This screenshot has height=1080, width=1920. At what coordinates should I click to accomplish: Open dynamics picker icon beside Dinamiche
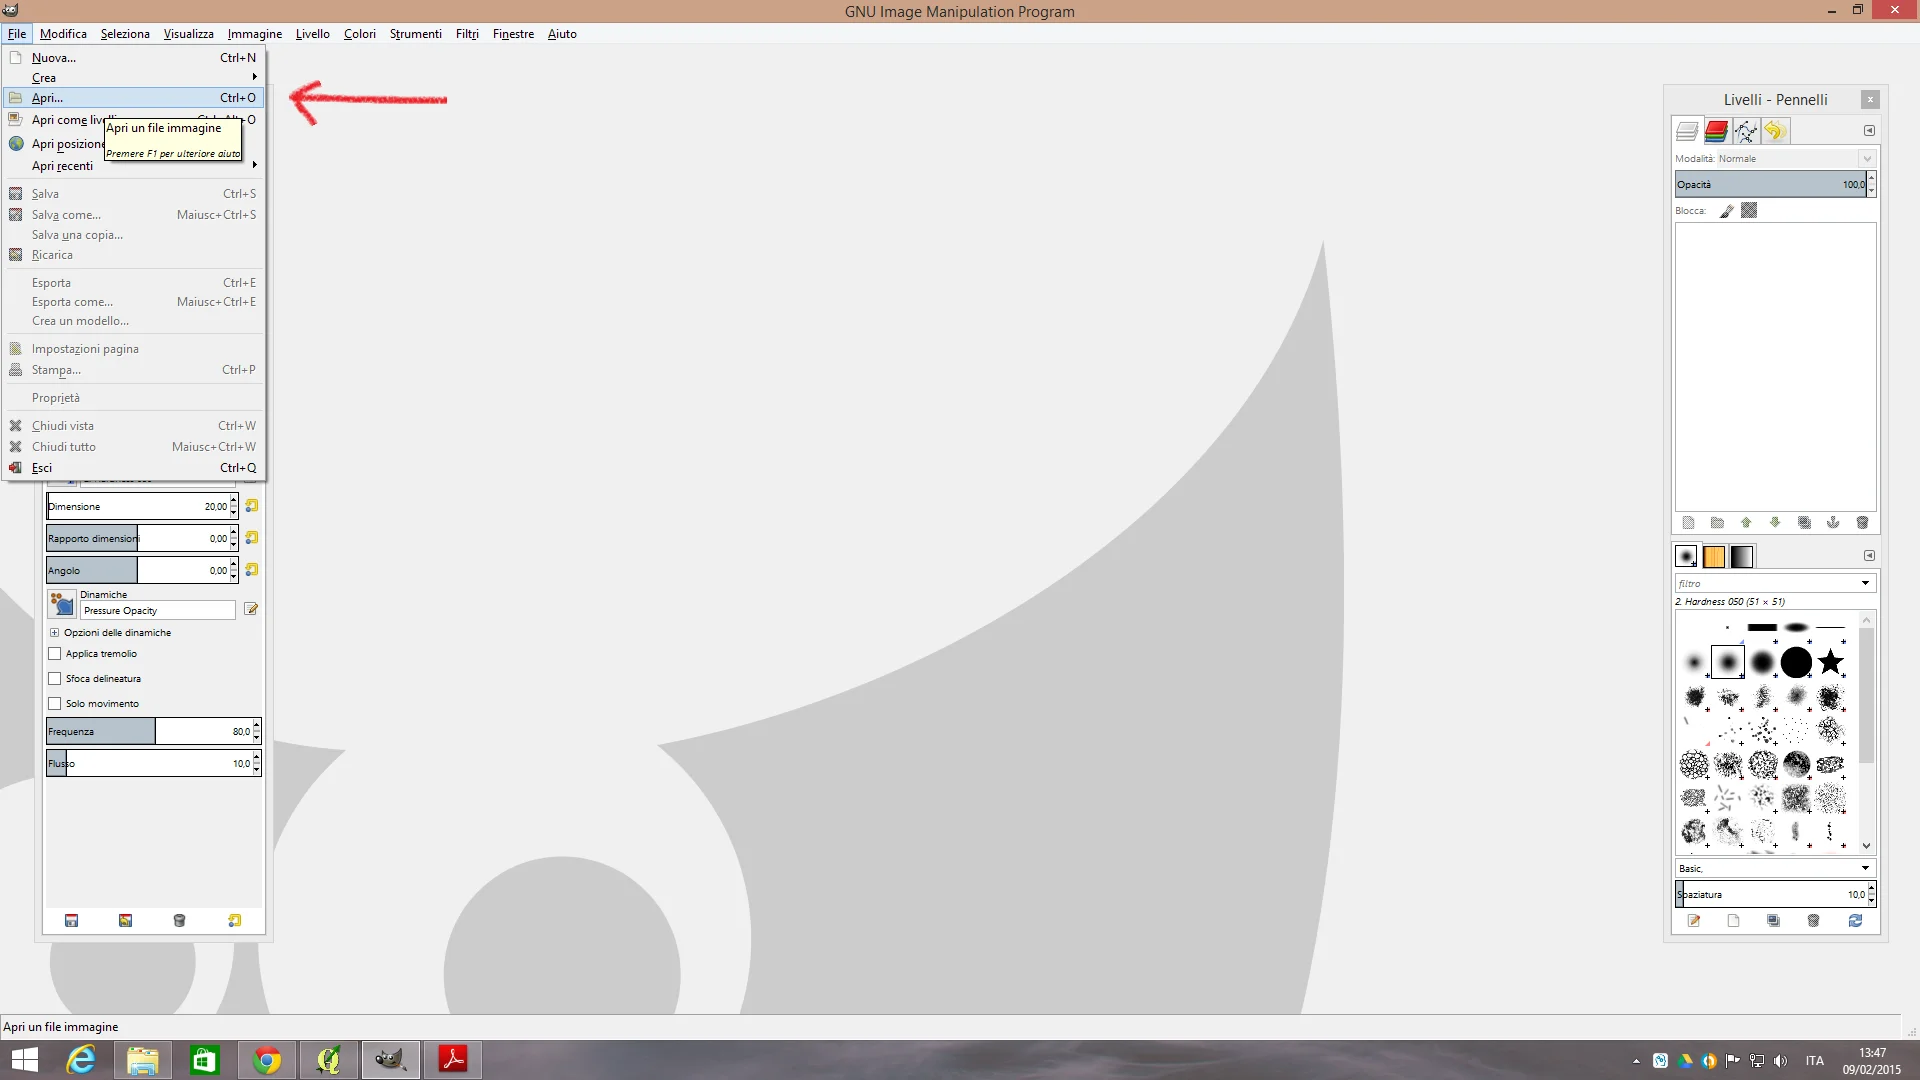point(62,604)
